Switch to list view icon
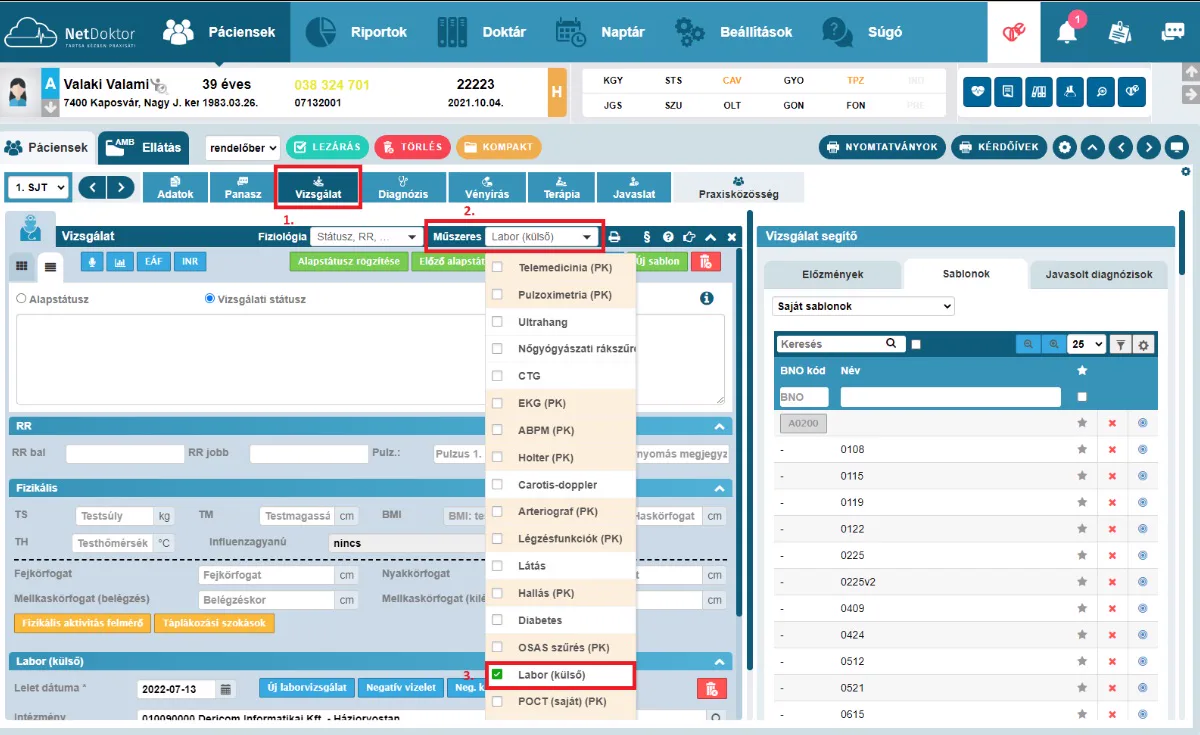 click(x=49, y=265)
